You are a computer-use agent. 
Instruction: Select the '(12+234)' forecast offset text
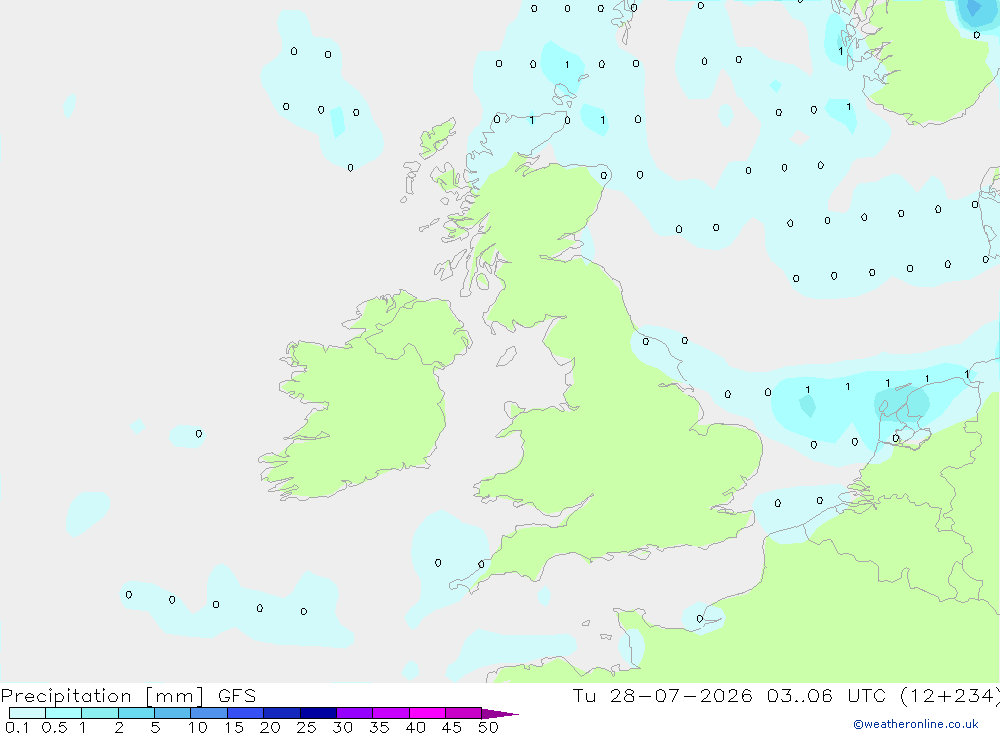point(950,696)
